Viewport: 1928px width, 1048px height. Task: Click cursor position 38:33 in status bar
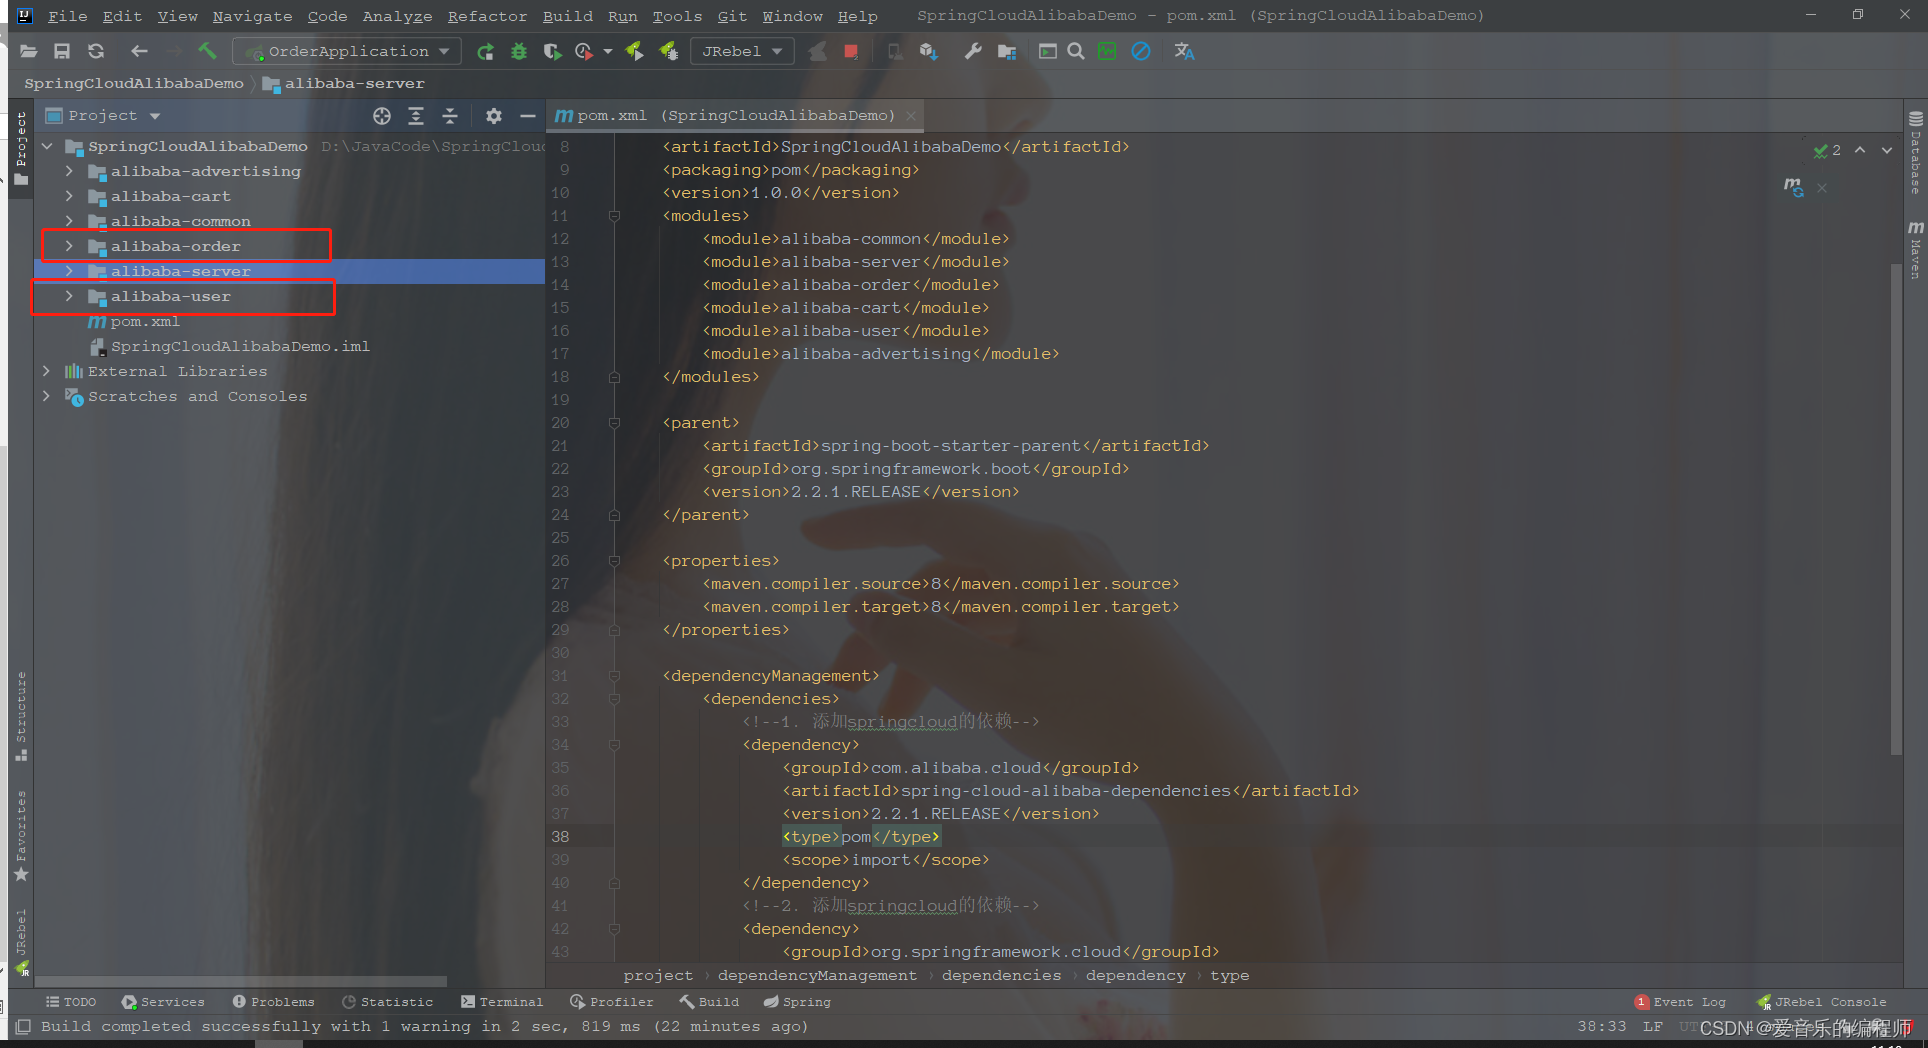1602,1026
